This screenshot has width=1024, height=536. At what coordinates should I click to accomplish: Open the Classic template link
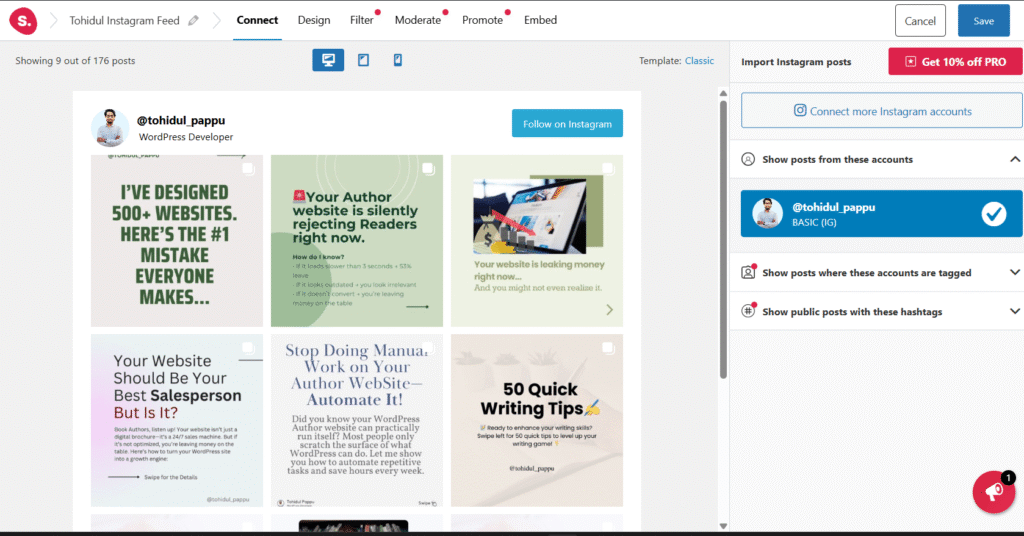[x=699, y=61]
